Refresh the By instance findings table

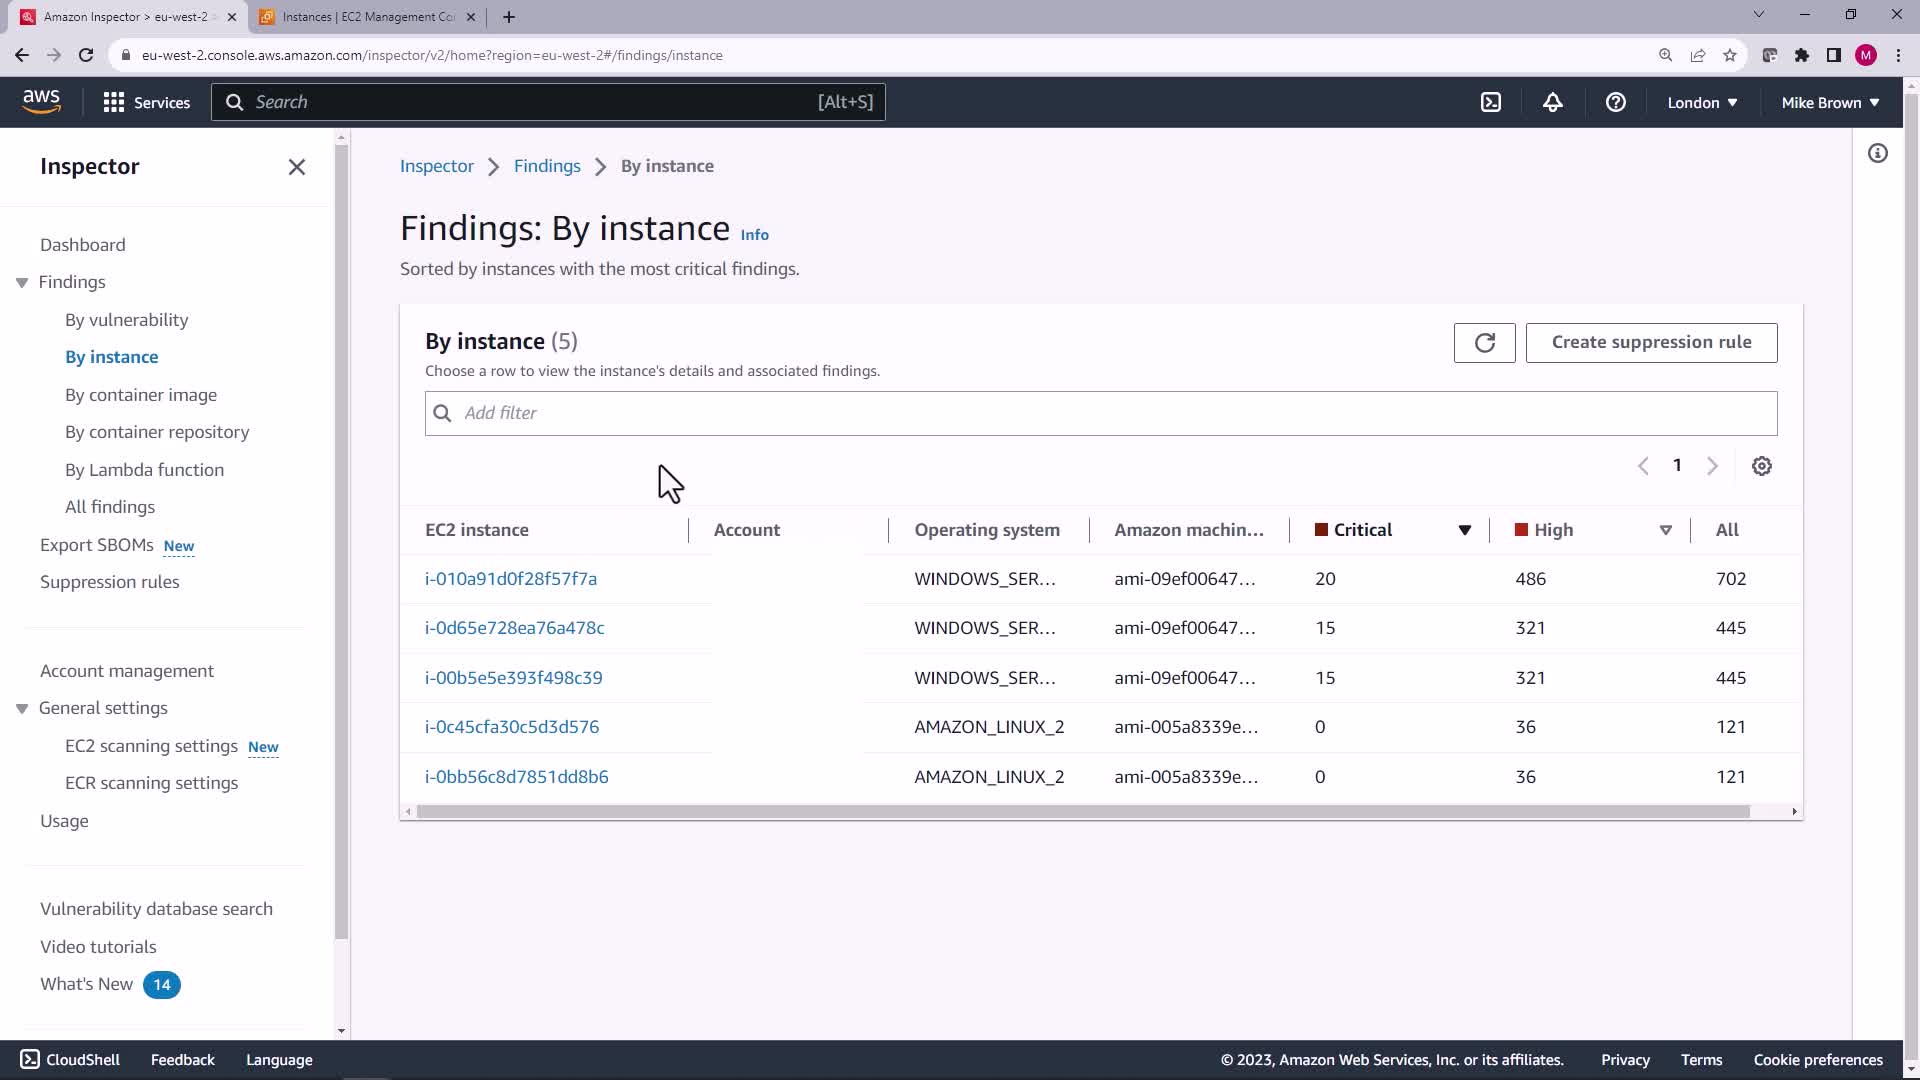pyautogui.click(x=1484, y=343)
